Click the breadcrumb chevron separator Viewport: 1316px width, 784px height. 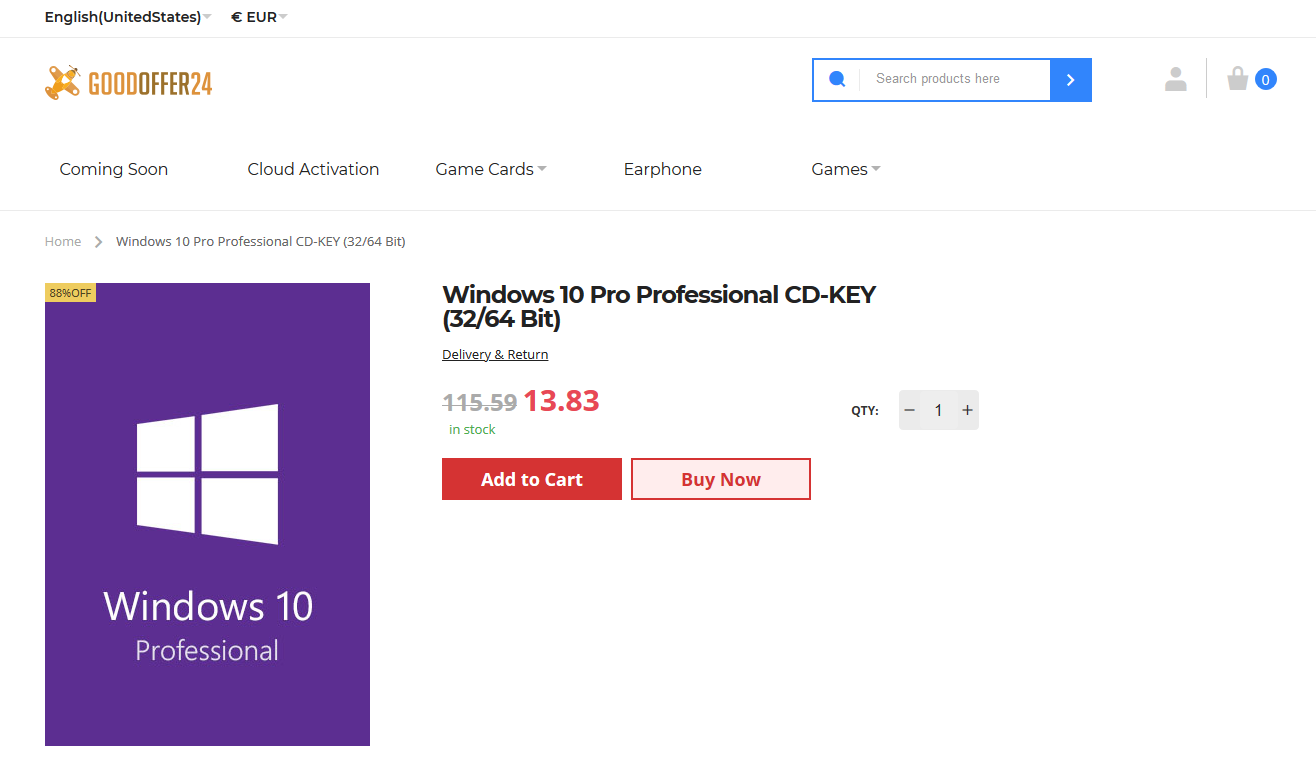(x=98, y=242)
